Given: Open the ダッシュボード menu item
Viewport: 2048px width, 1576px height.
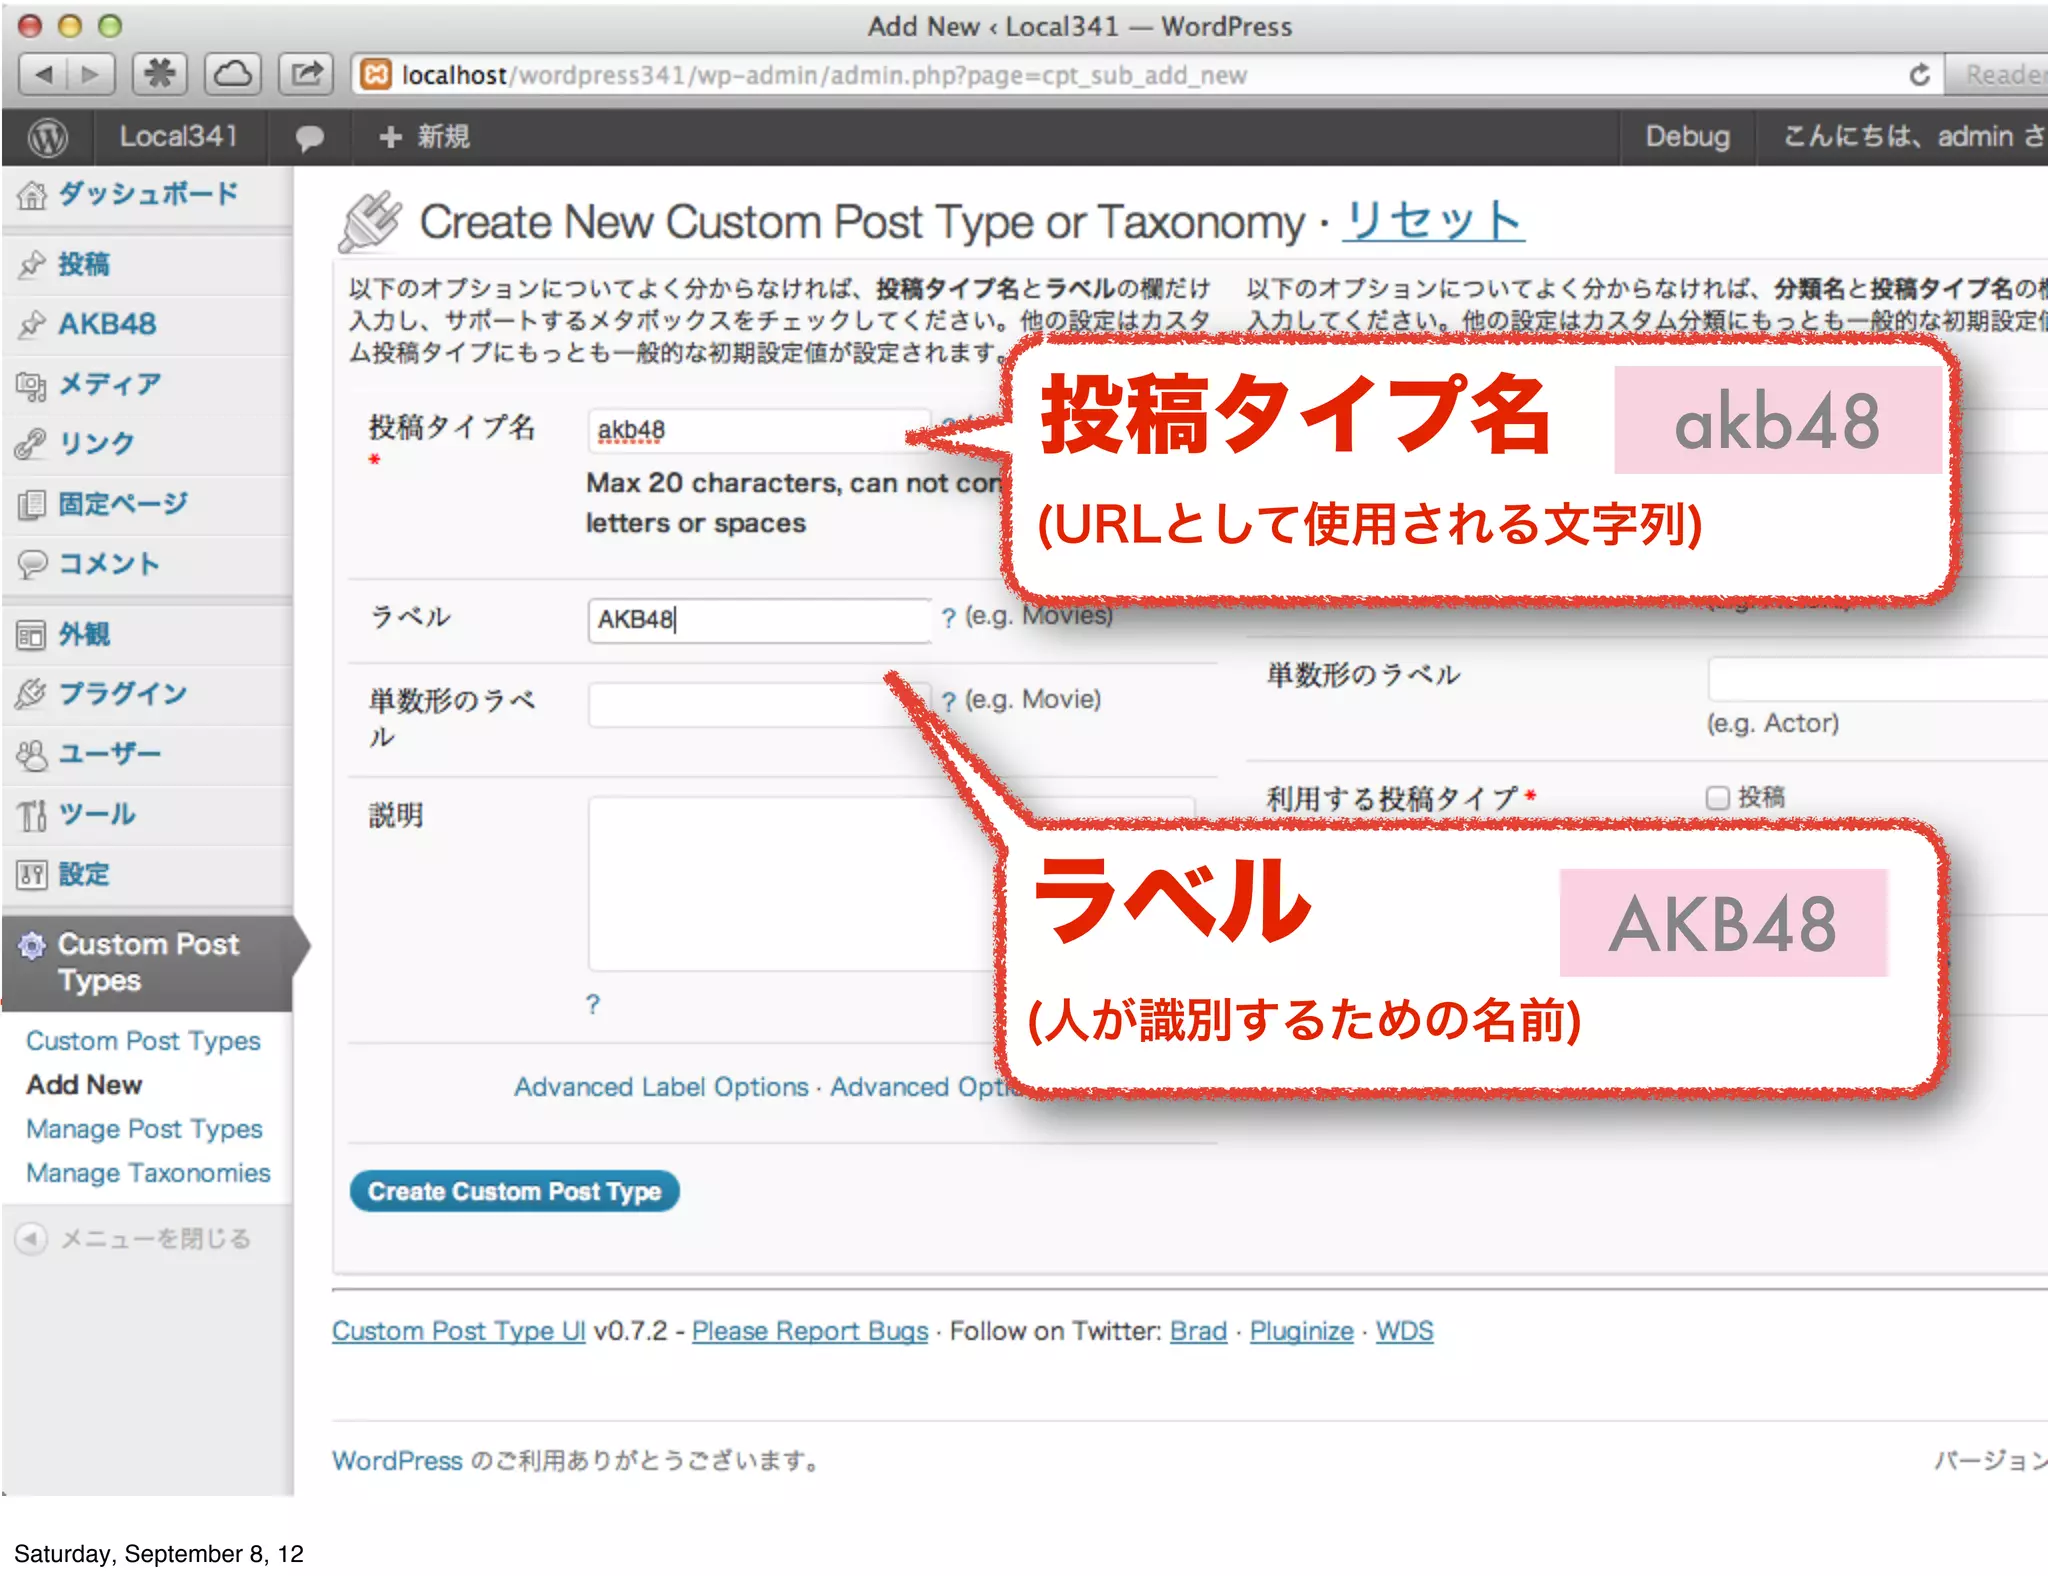Looking at the screenshot, I should (x=147, y=196).
